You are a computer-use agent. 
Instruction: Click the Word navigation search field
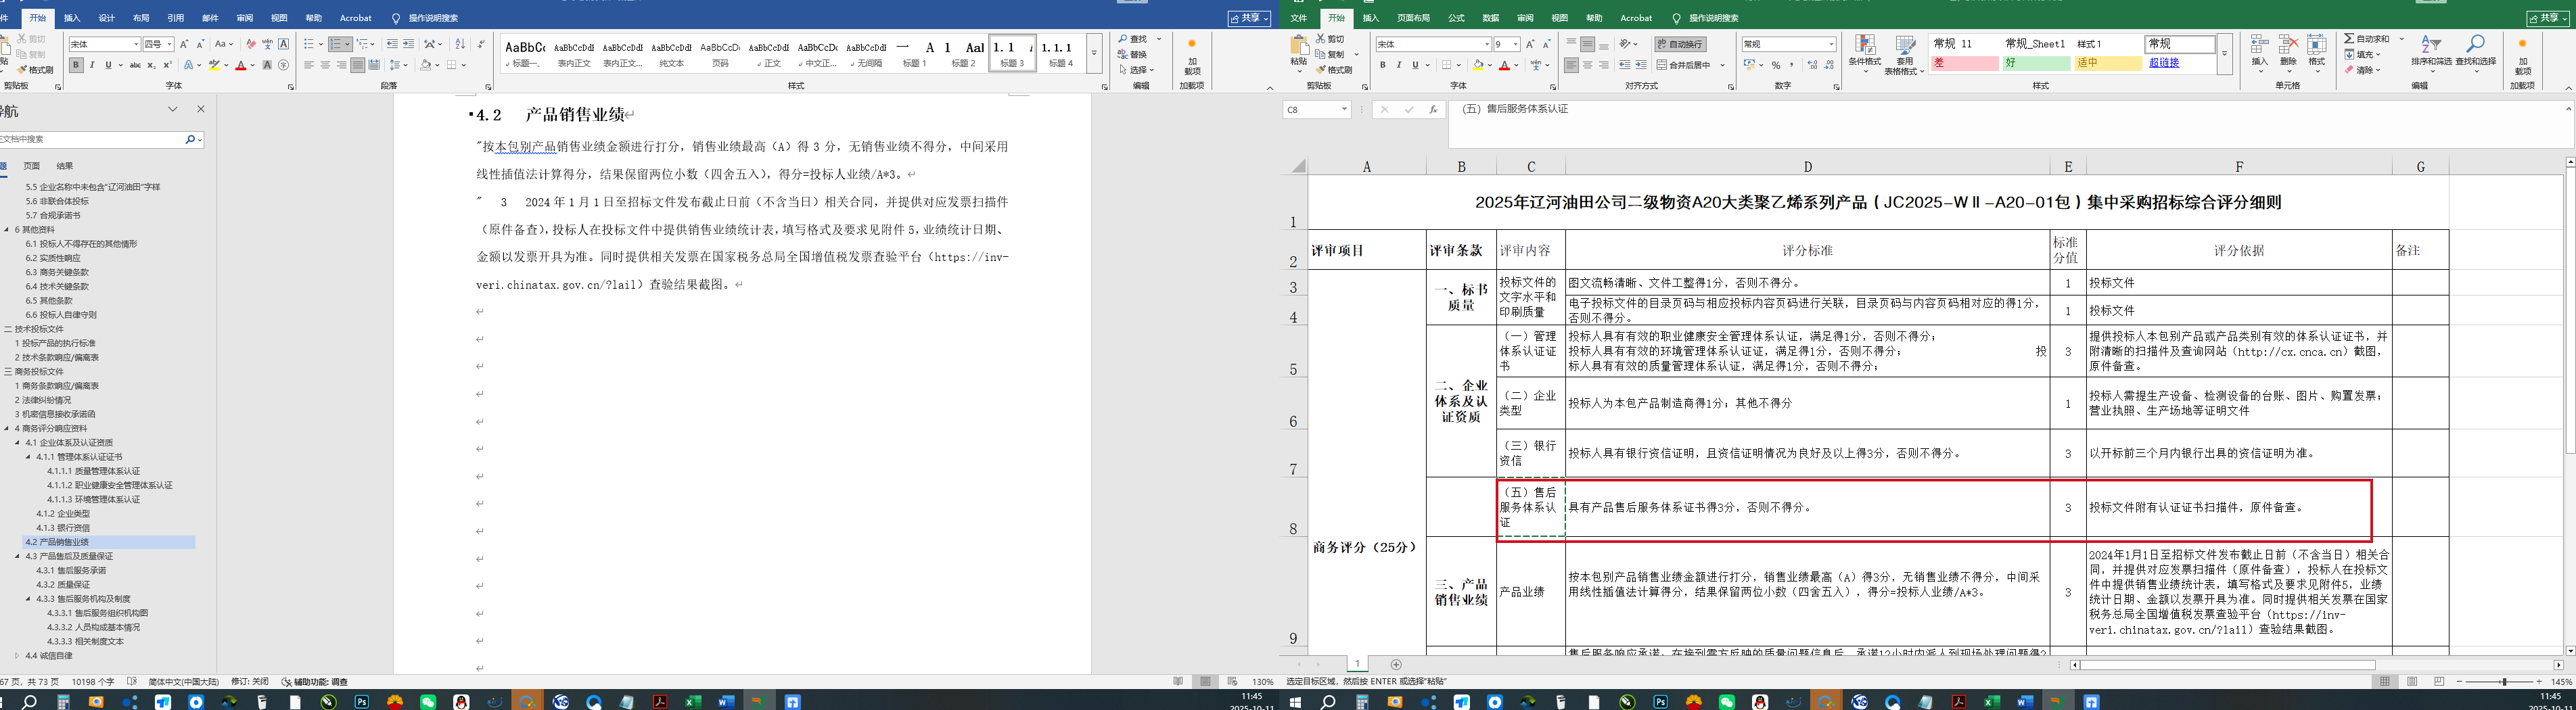click(x=92, y=139)
